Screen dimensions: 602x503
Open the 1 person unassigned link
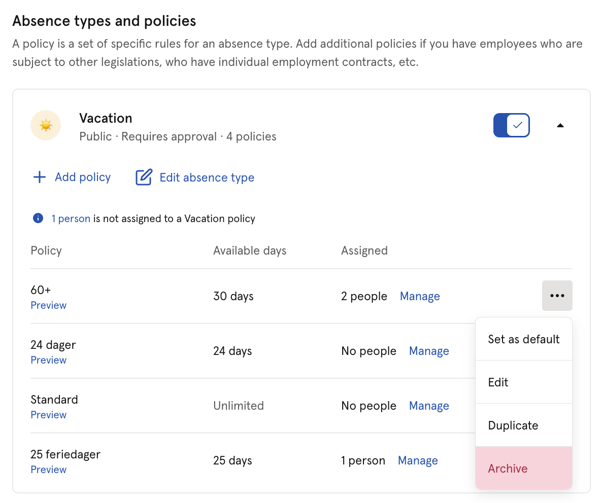[x=71, y=218]
